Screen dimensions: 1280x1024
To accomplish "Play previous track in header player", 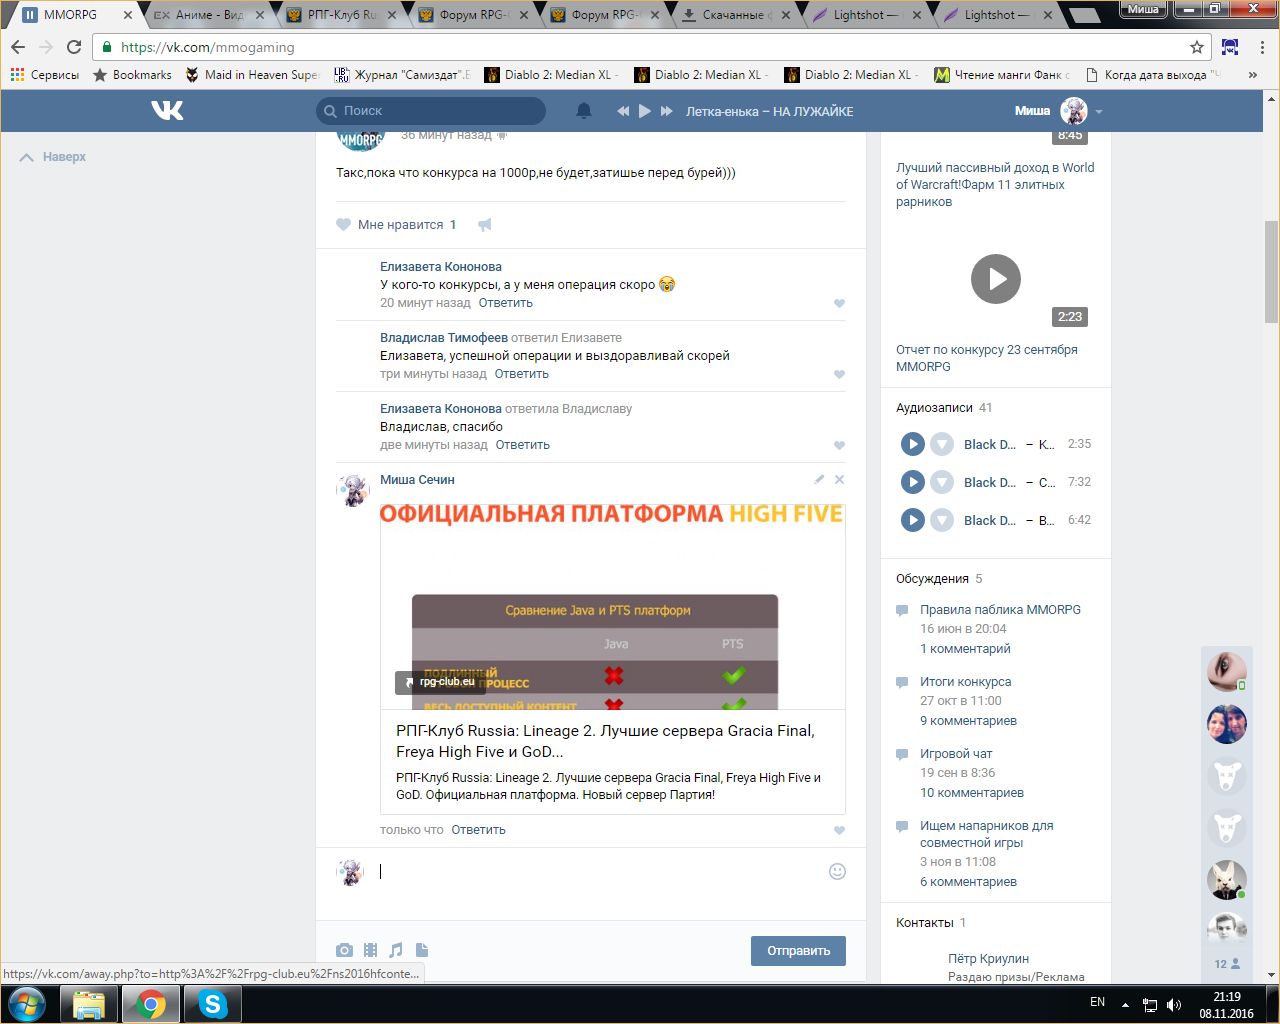I will [623, 111].
